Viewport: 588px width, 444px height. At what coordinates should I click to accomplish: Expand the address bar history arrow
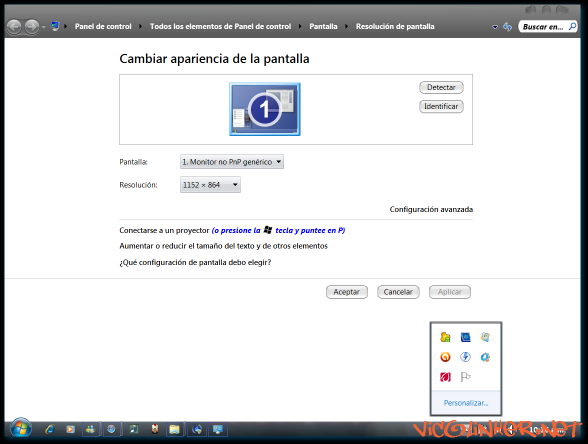click(x=495, y=27)
